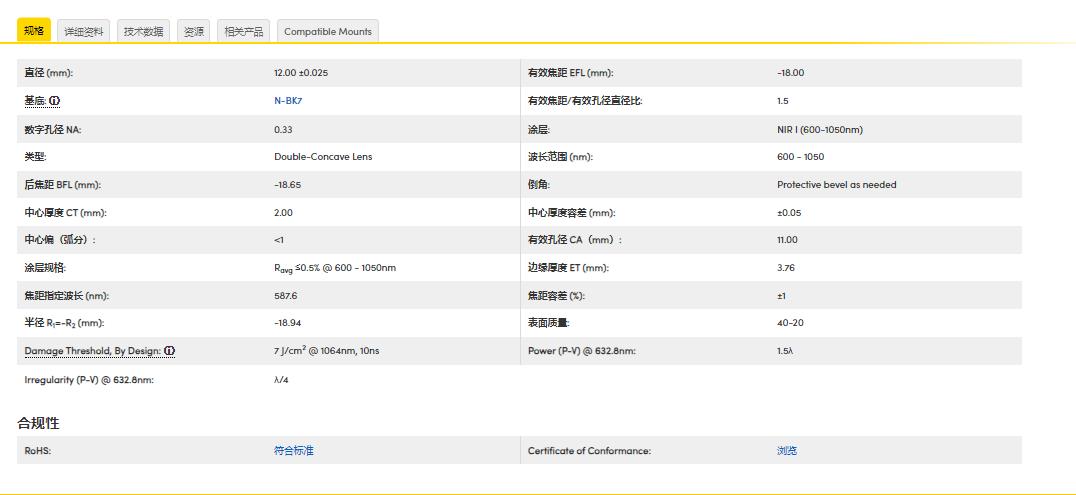The image size is (1076, 495).
Task: Open Certificate of Conformance 浏览 link
Action: point(787,451)
